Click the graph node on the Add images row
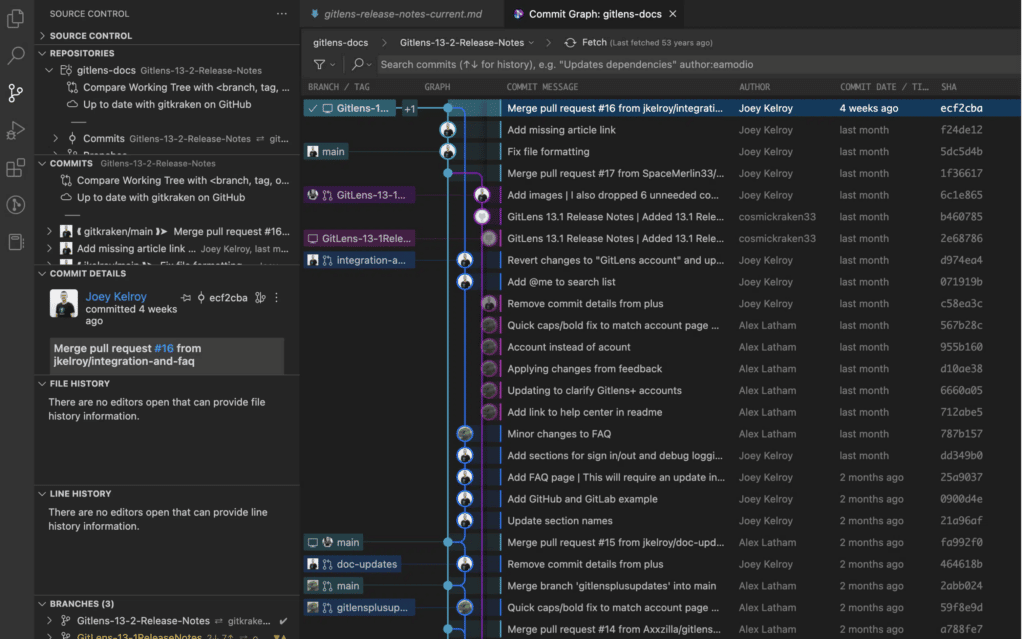The image size is (1024, 639). [x=482, y=195]
